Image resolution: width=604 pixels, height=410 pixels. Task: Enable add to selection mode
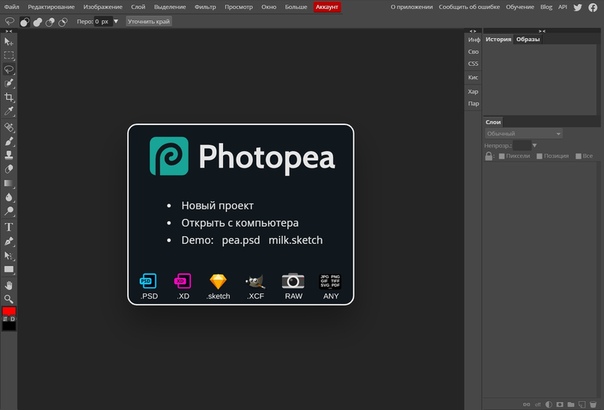[x=37, y=22]
